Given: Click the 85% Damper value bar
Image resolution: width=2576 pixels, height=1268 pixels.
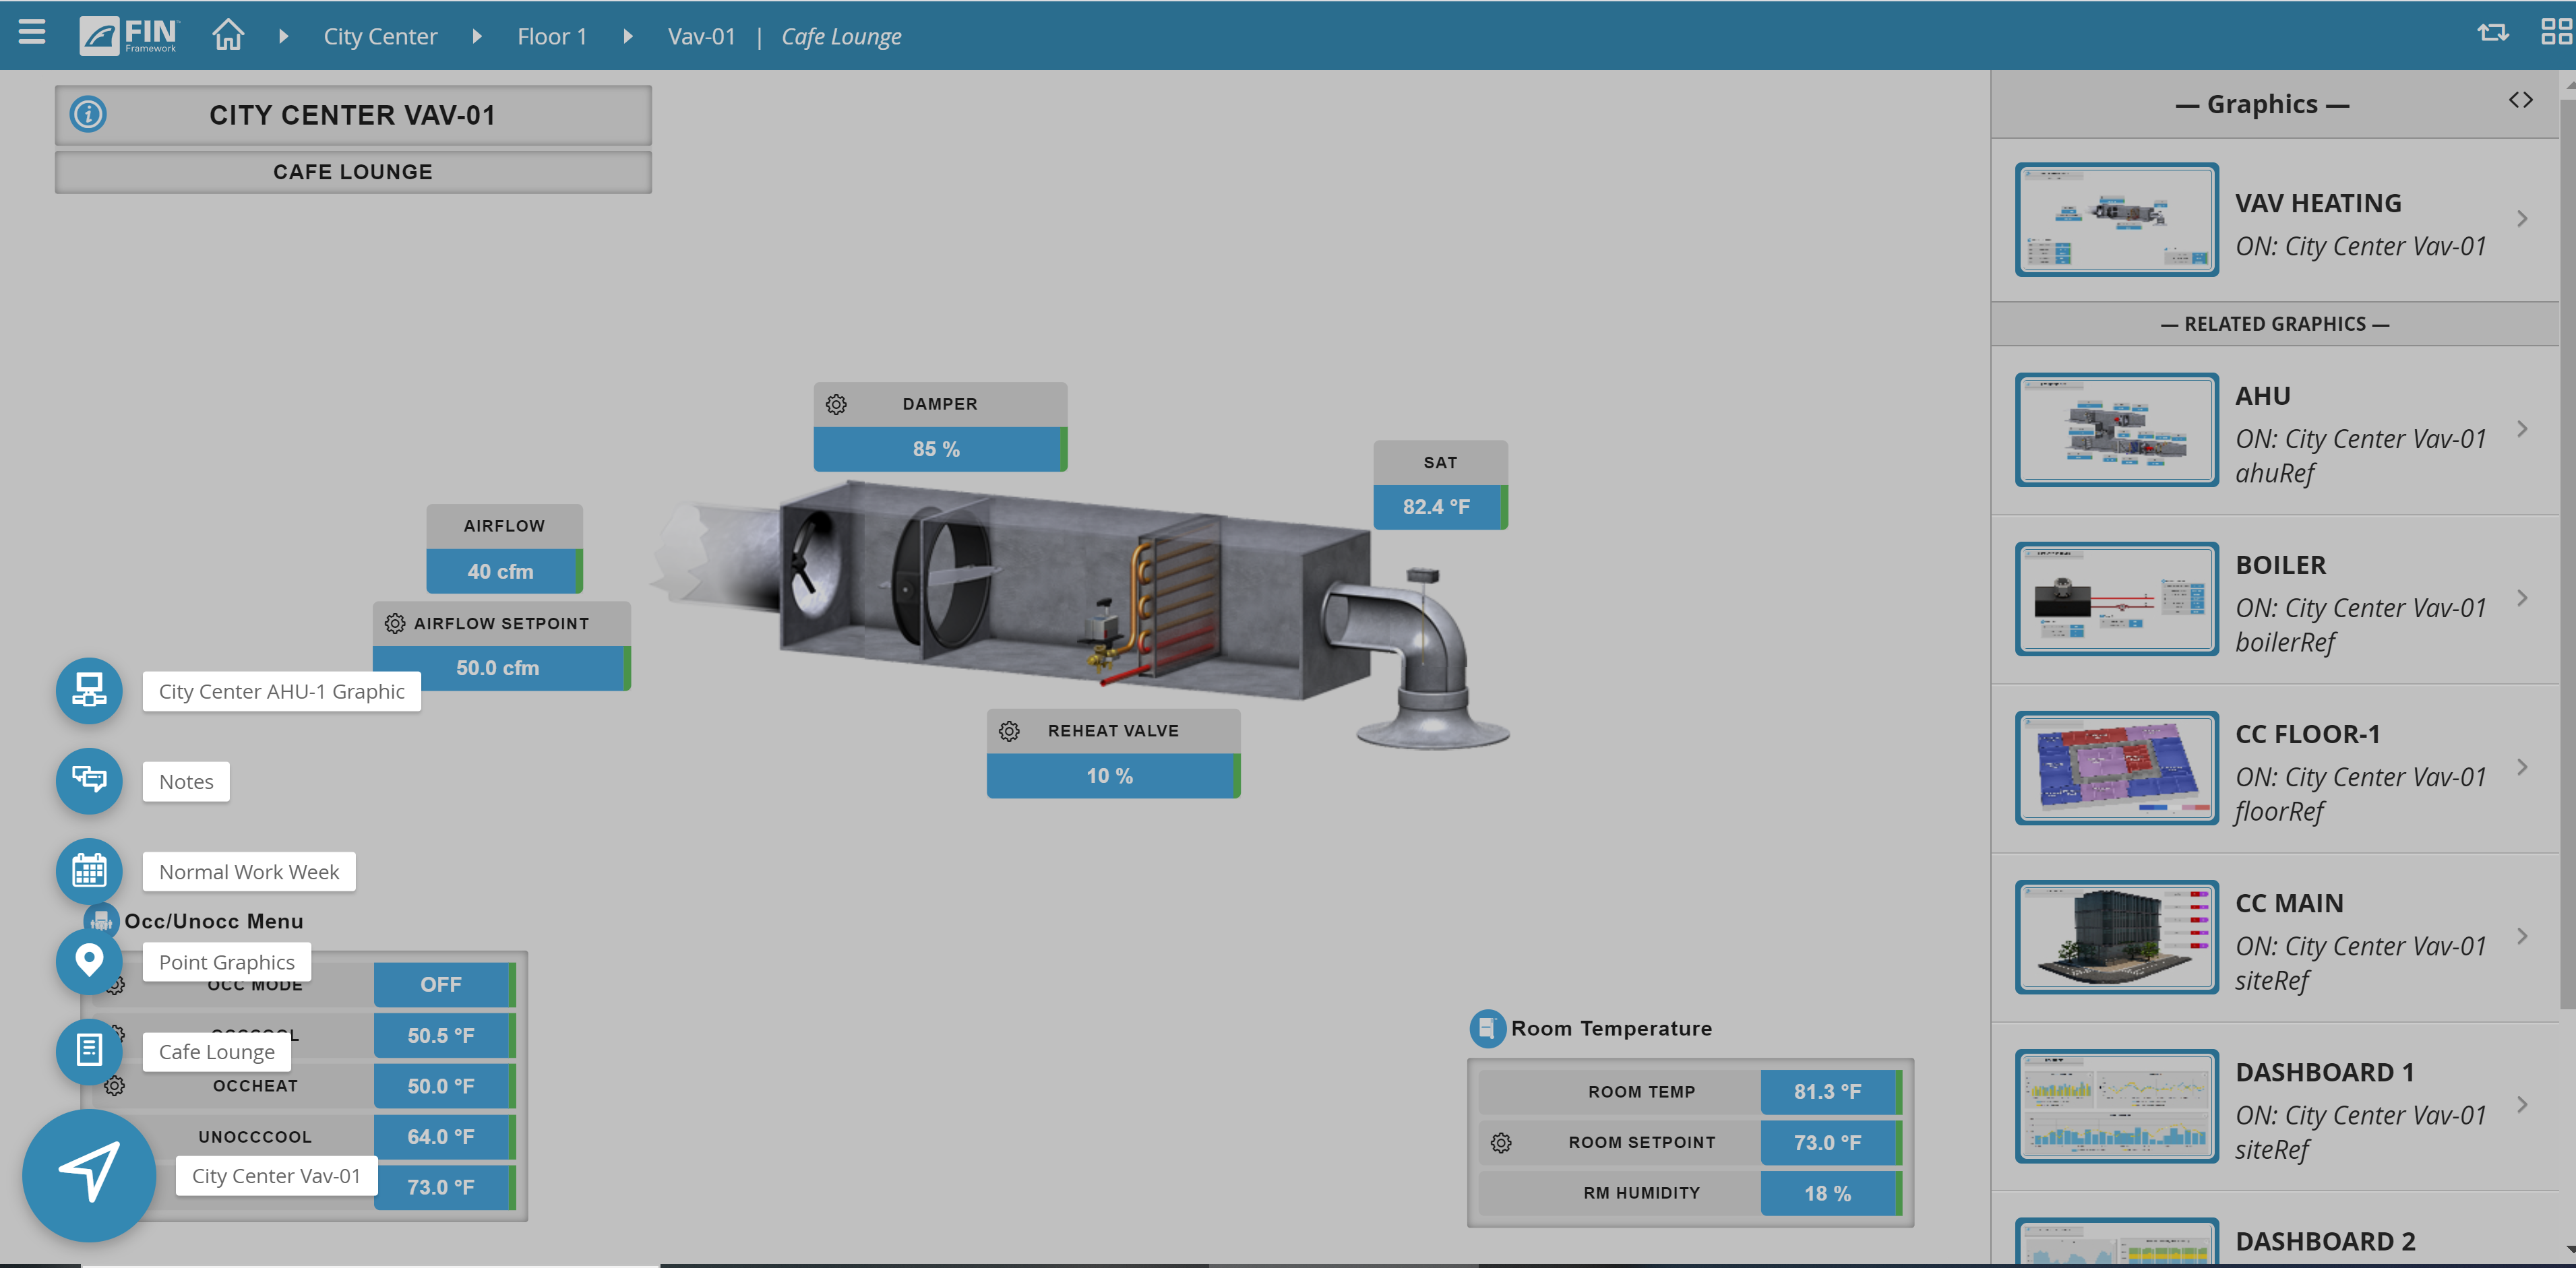Looking at the screenshot, I should pos(938,449).
